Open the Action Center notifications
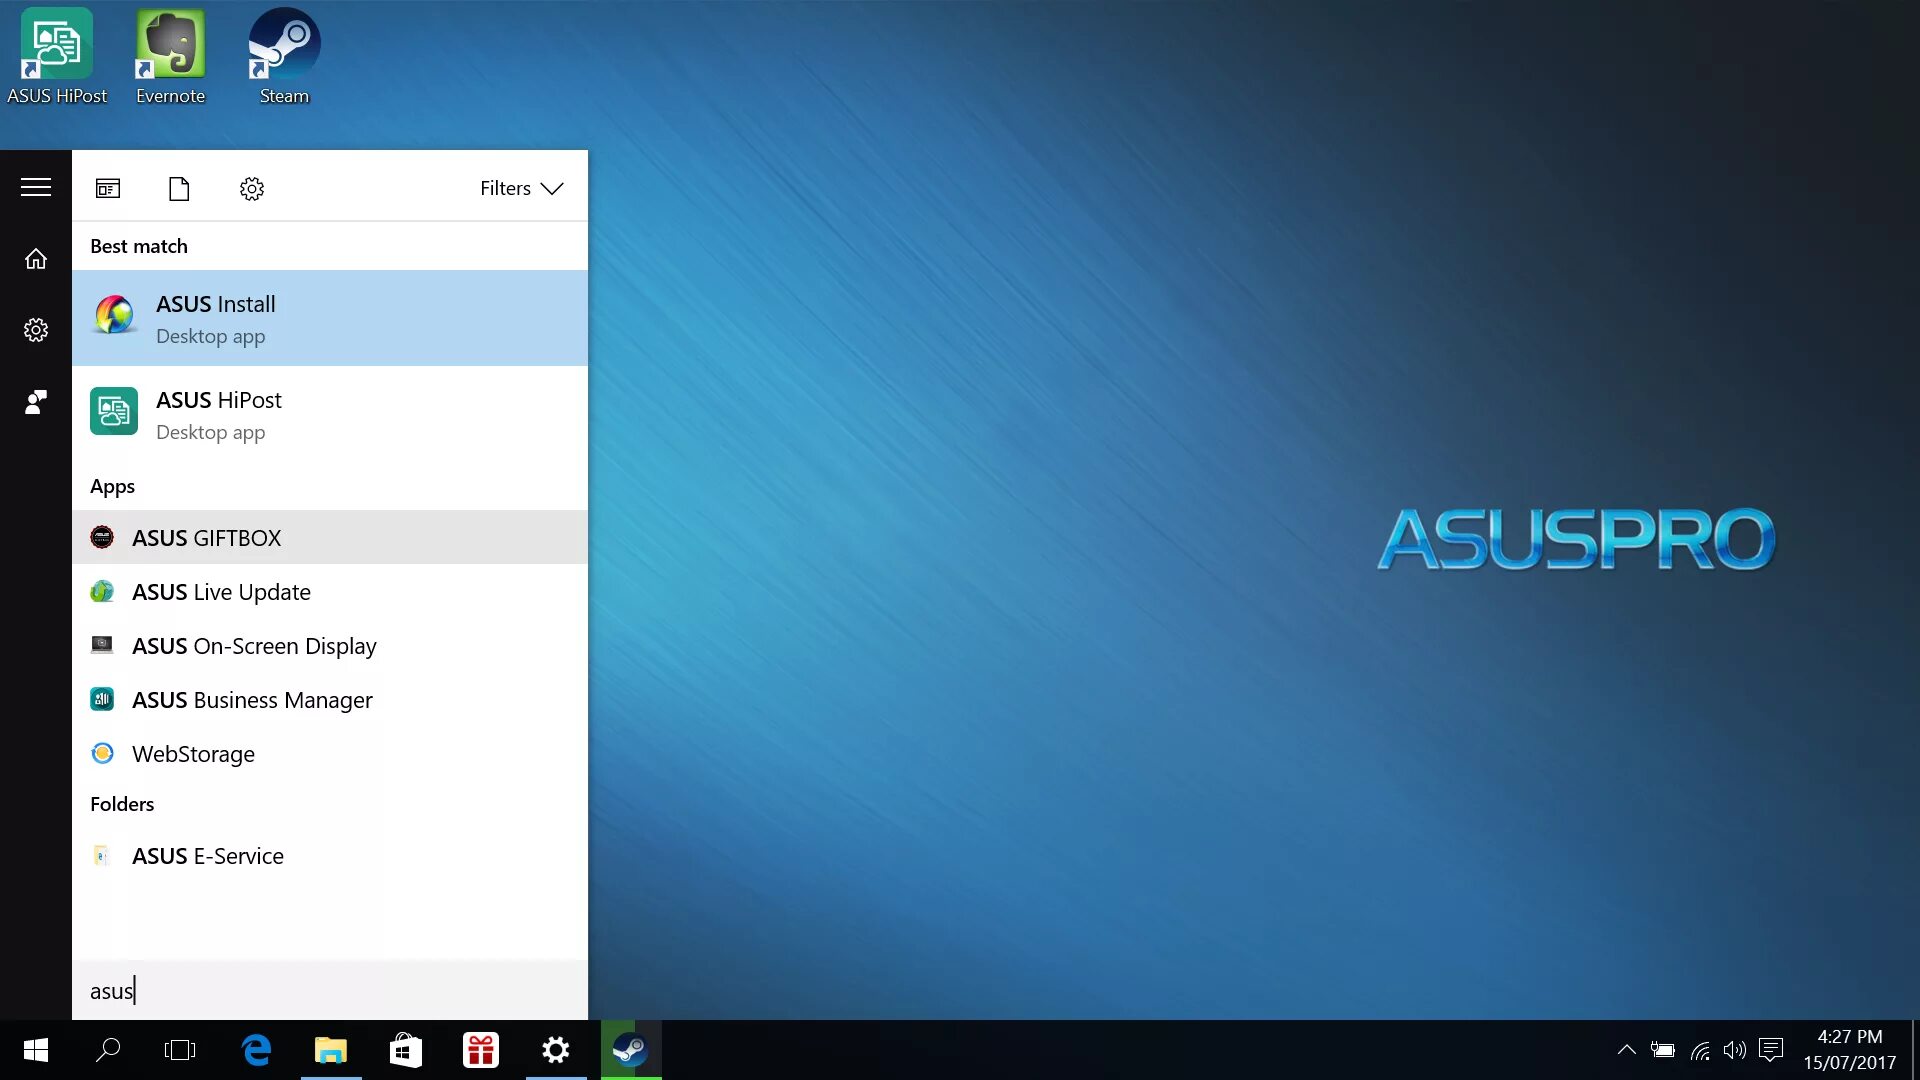 (x=1771, y=1050)
